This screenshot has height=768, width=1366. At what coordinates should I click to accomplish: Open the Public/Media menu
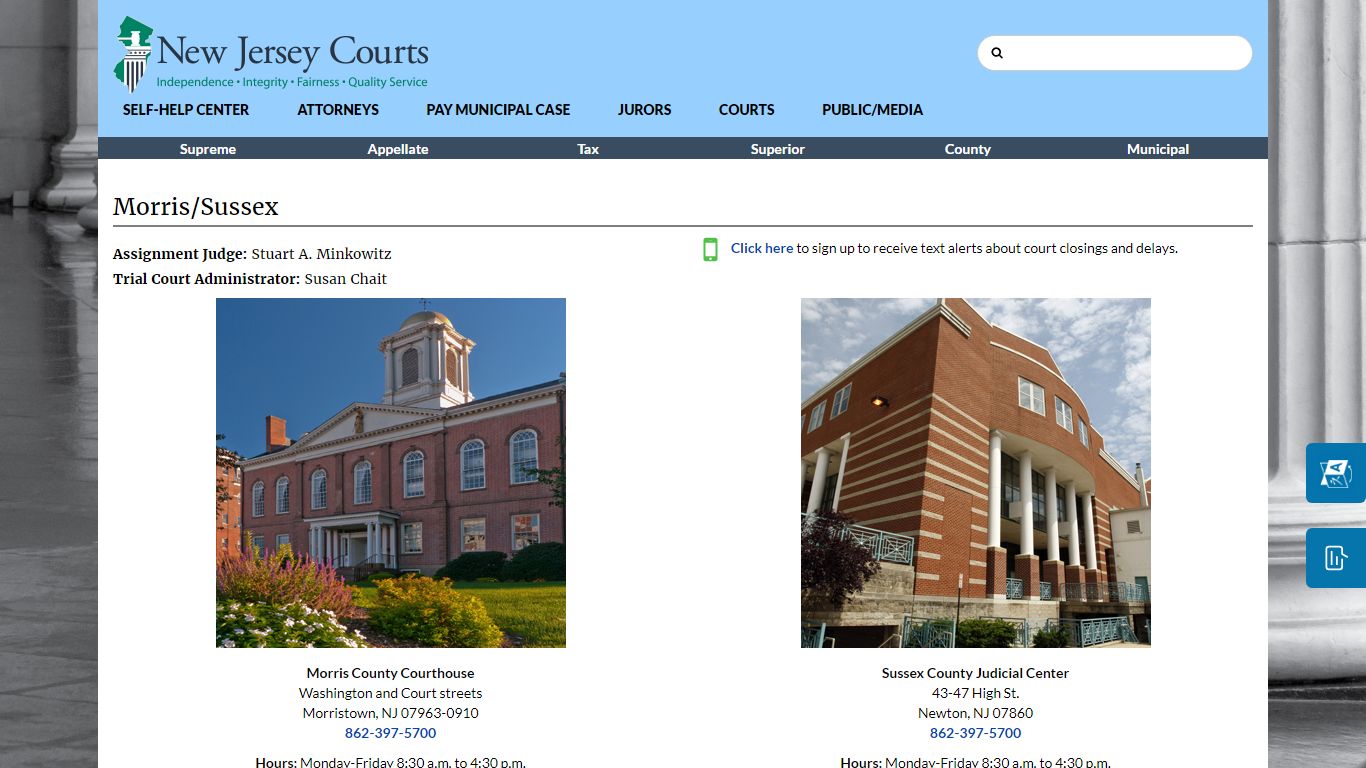pos(873,110)
